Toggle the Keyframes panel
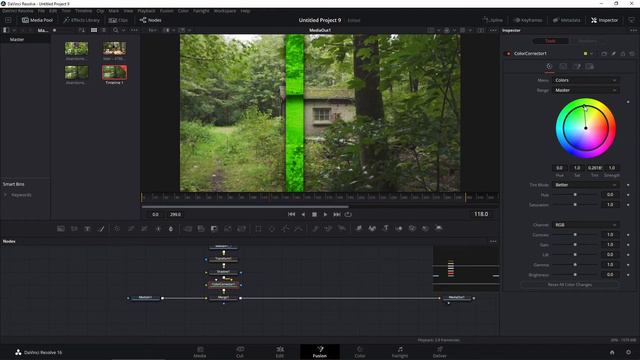This screenshot has height=360, width=640. tap(528, 20)
